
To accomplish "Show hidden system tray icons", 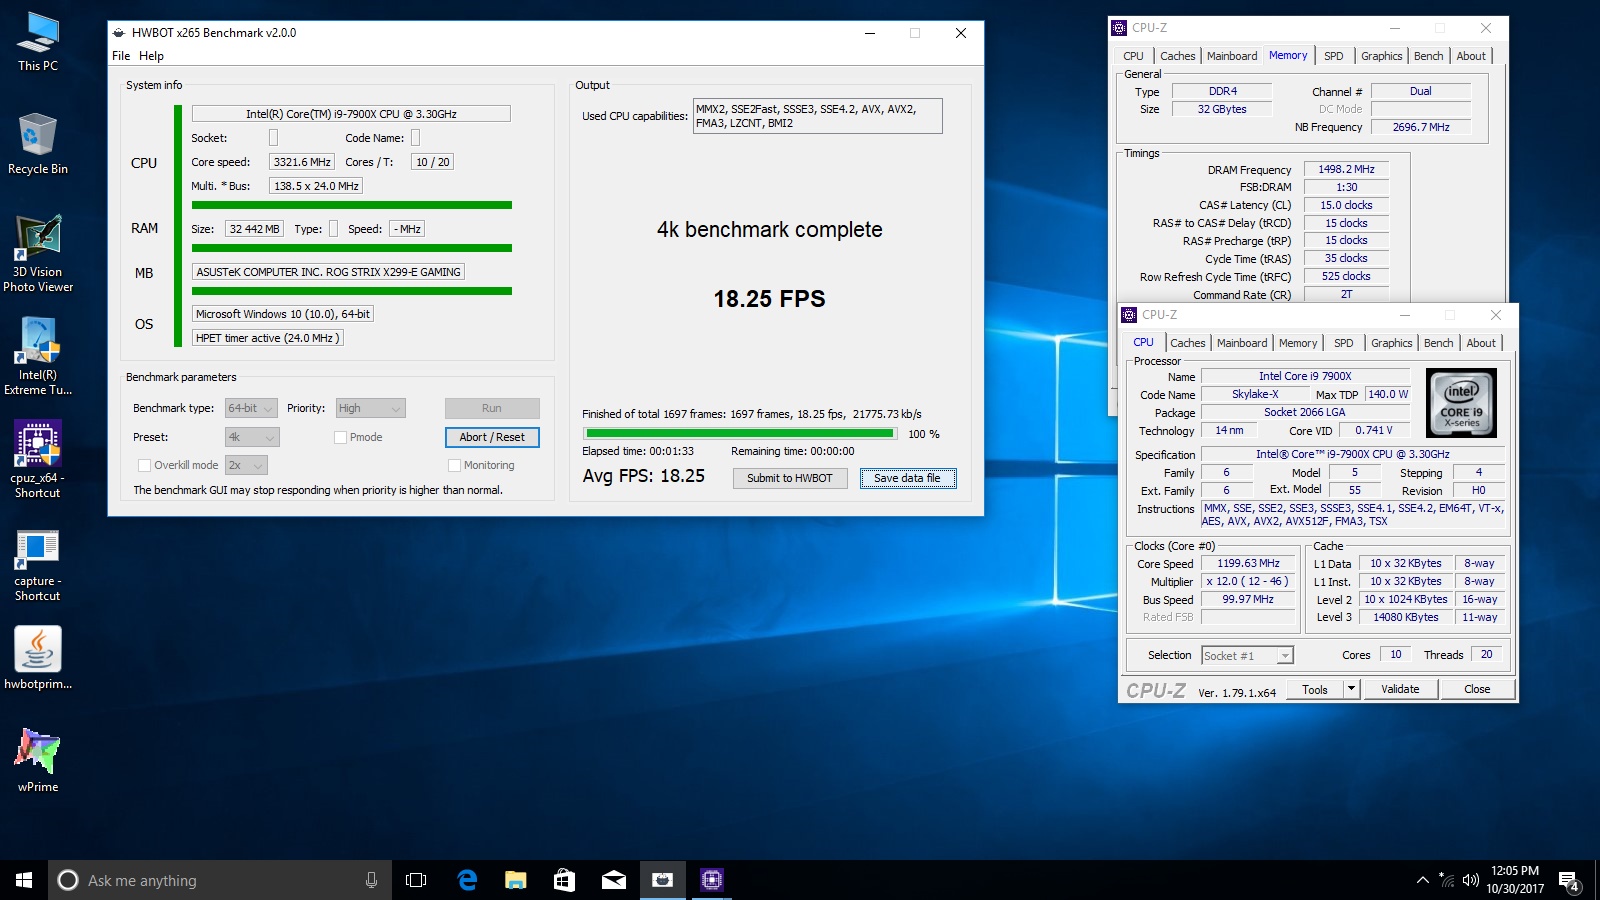I will 1422,880.
